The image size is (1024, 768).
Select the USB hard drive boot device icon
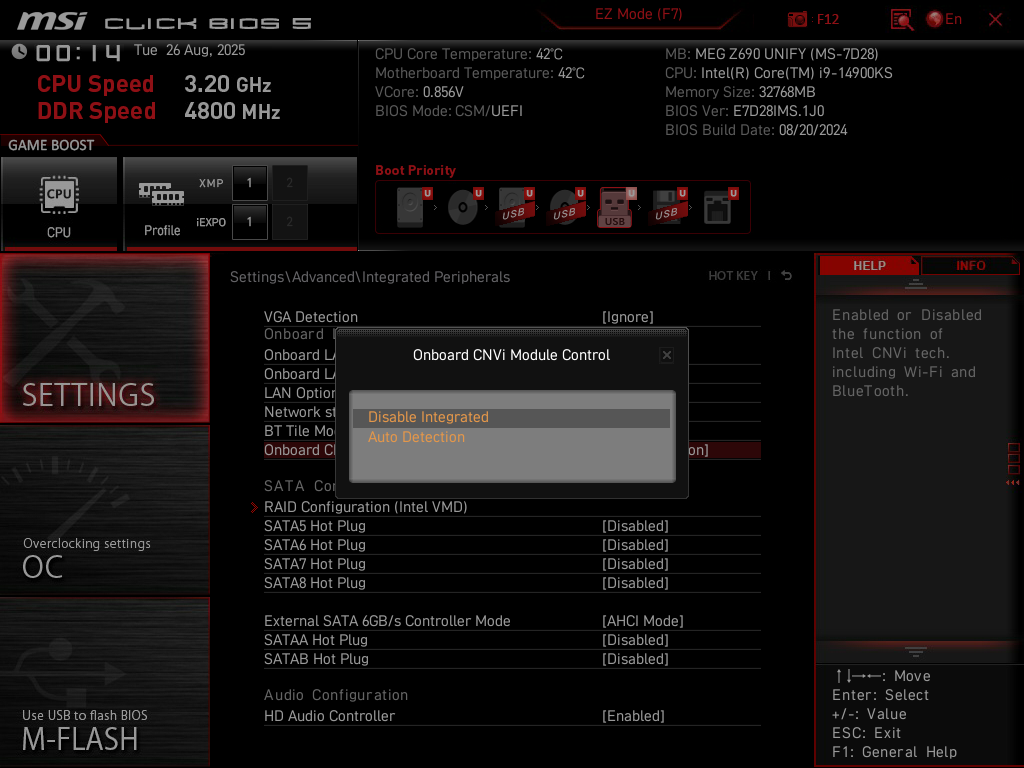(516, 207)
